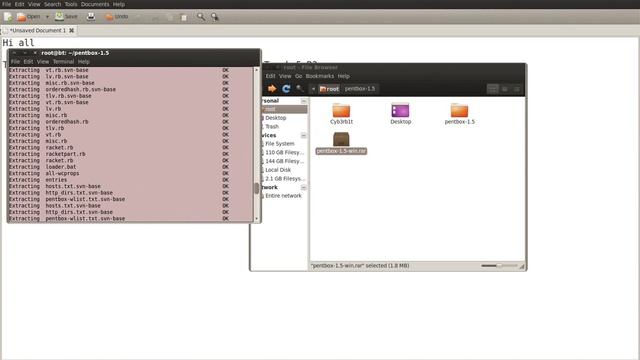The height and width of the screenshot is (360, 640).
Task: Undo the last edit in gedit
Action: click(117, 17)
